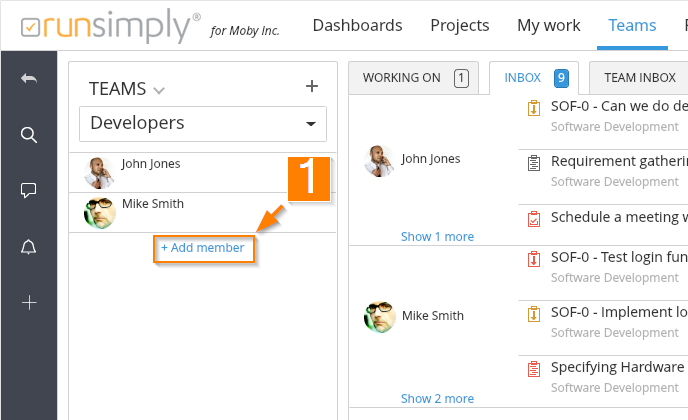
Task: Expand the TEAMS chevron menu
Action: pyautogui.click(x=159, y=90)
